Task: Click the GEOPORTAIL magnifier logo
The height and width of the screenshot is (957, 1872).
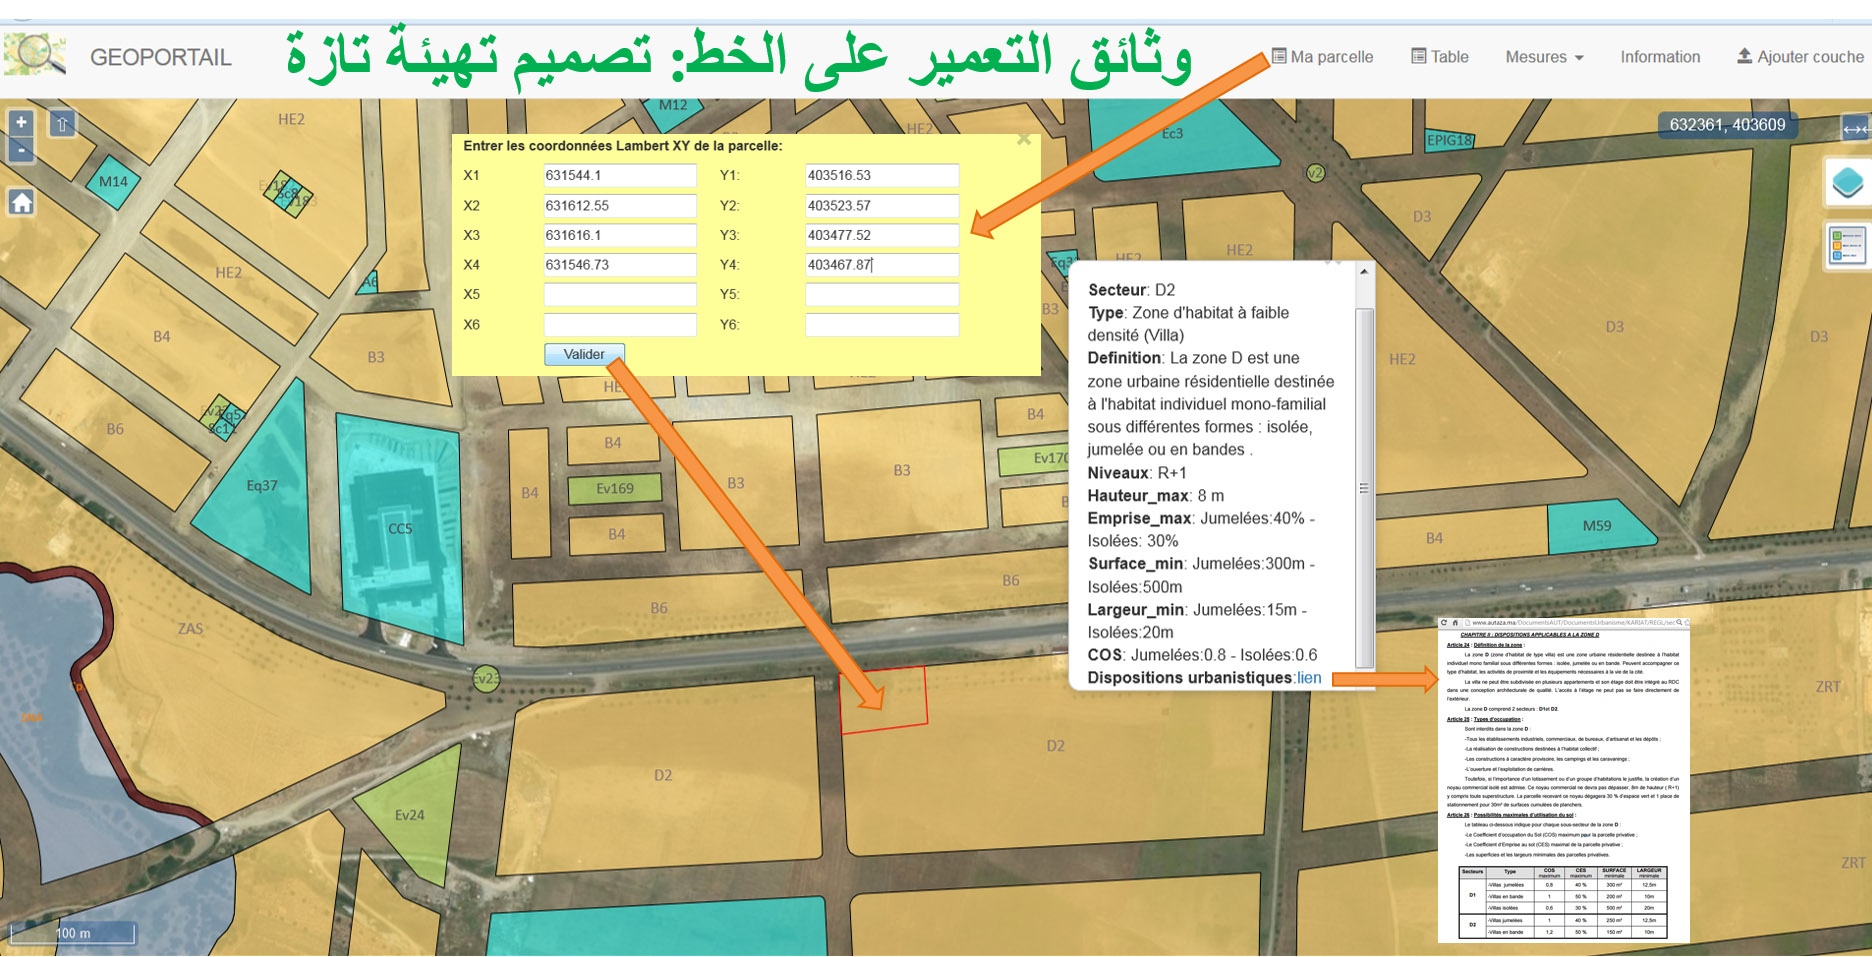Action: point(35,55)
